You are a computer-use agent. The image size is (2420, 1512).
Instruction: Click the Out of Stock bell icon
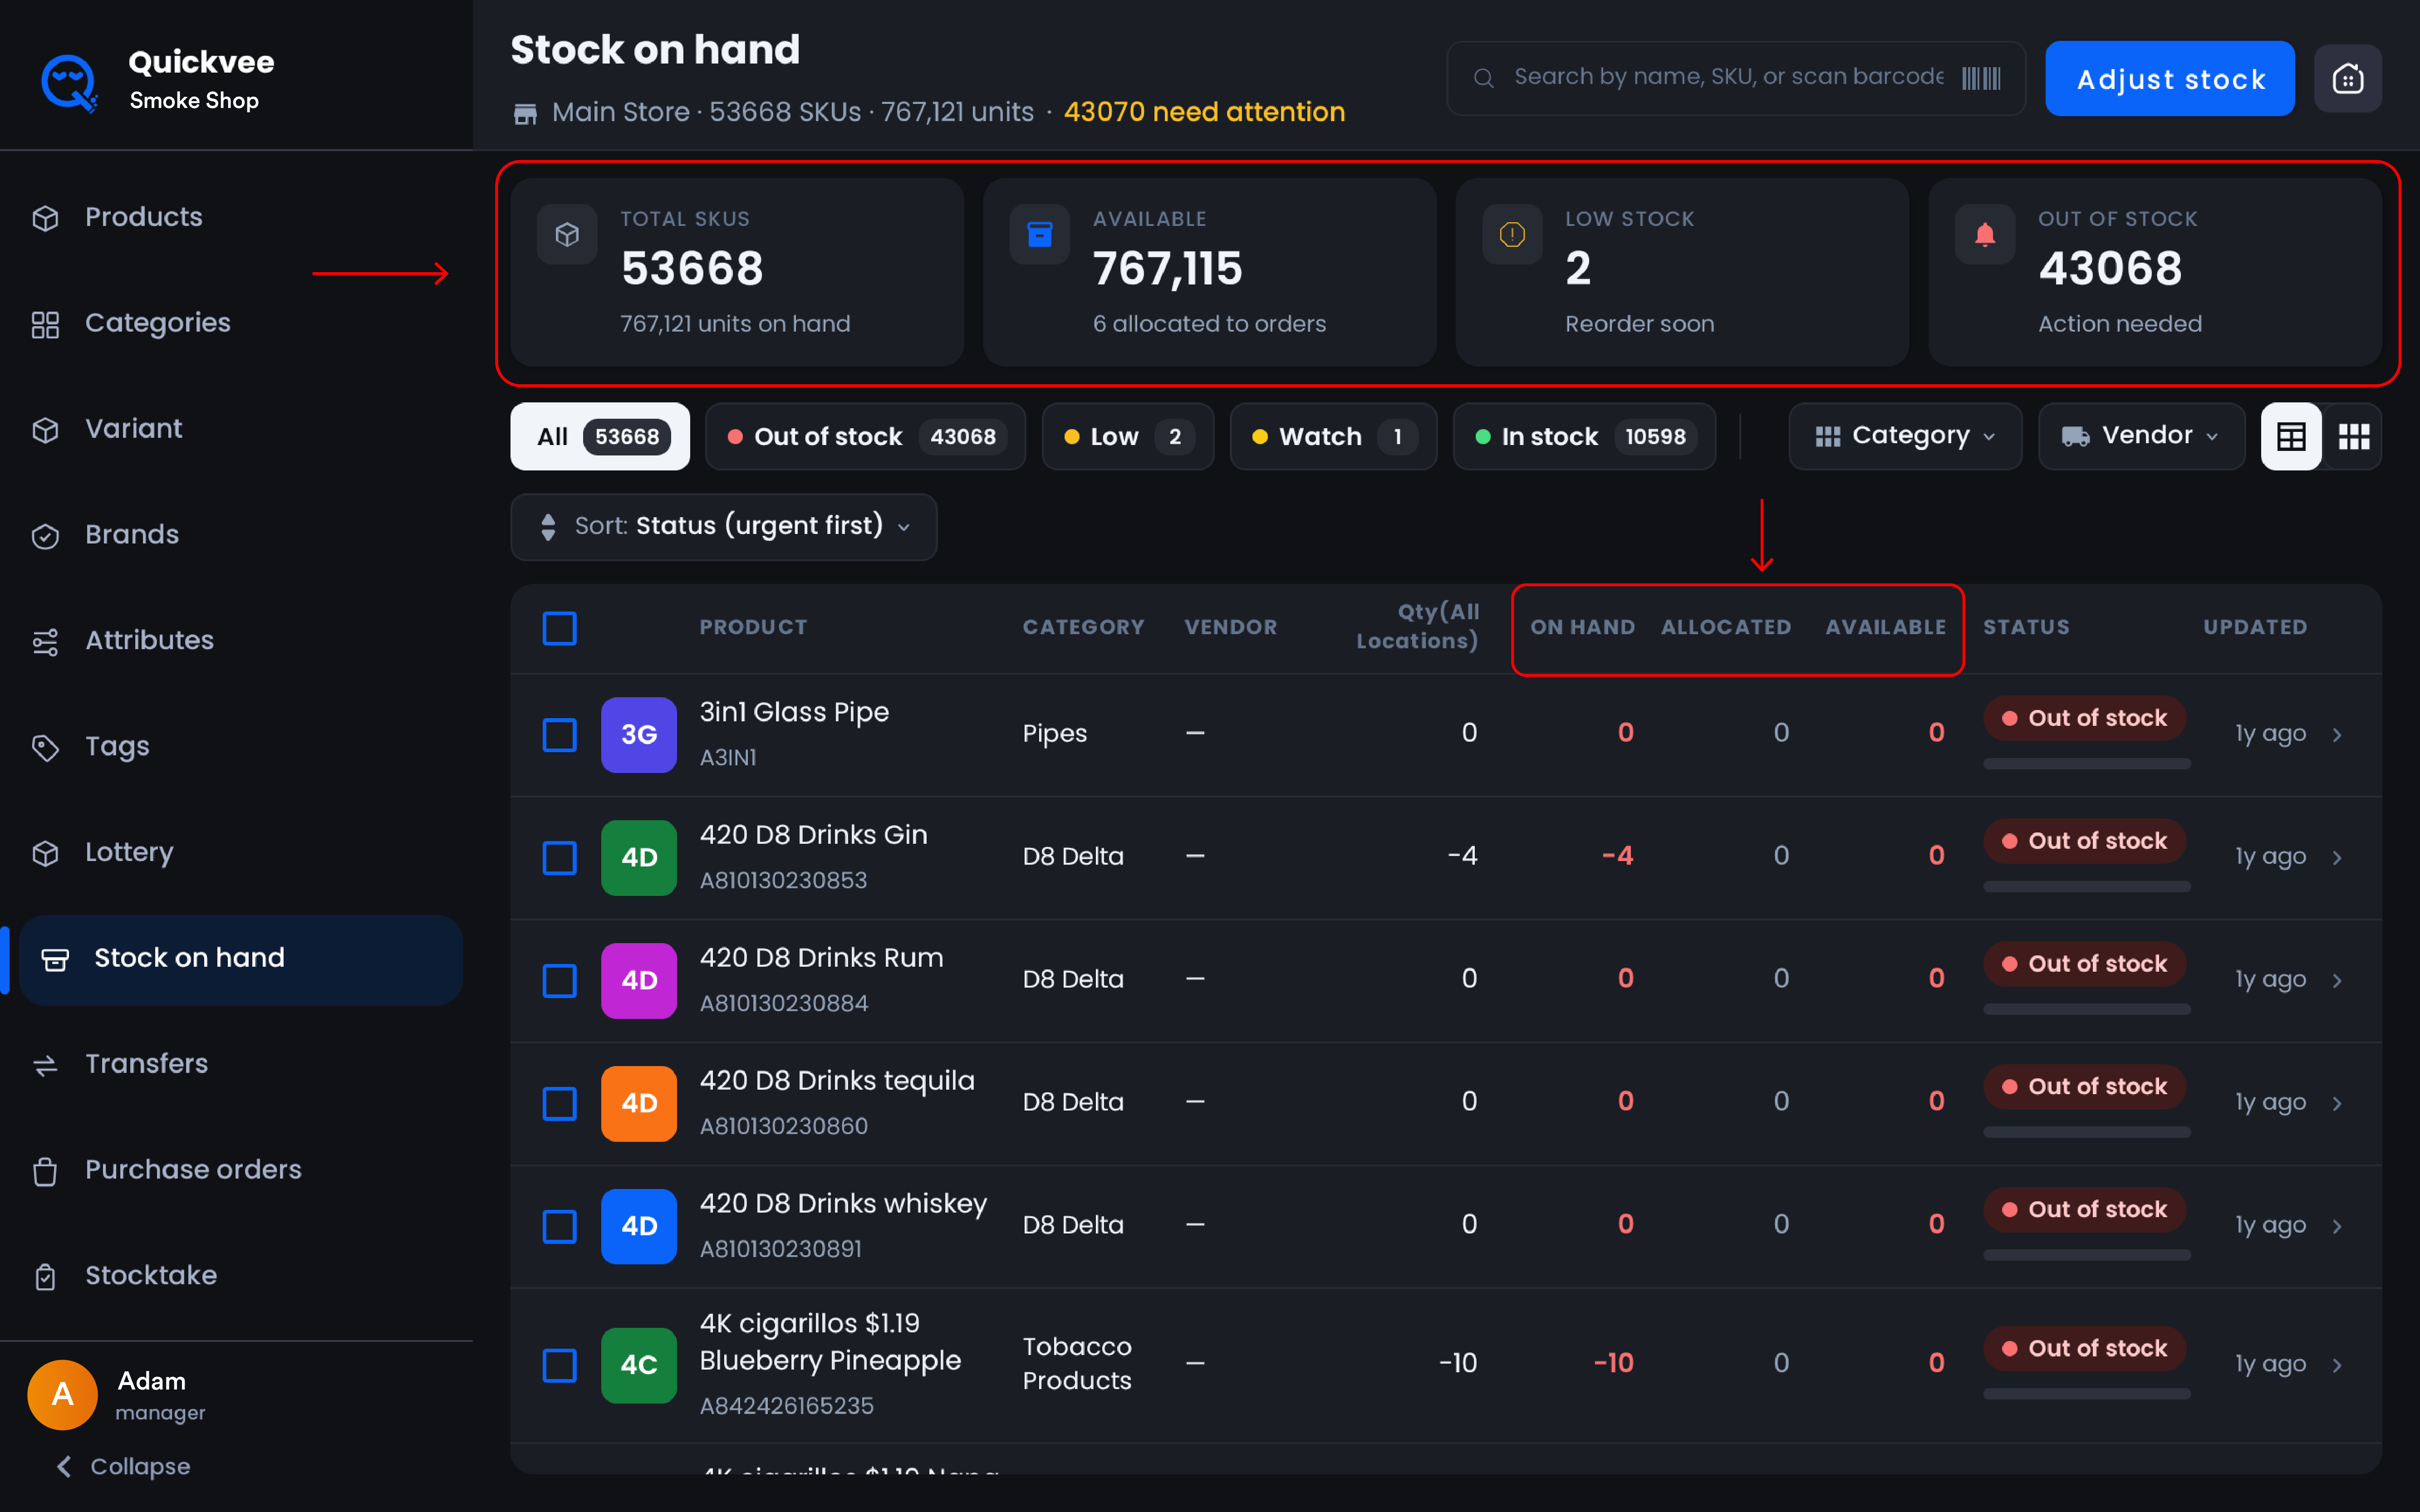[1985, 235]
